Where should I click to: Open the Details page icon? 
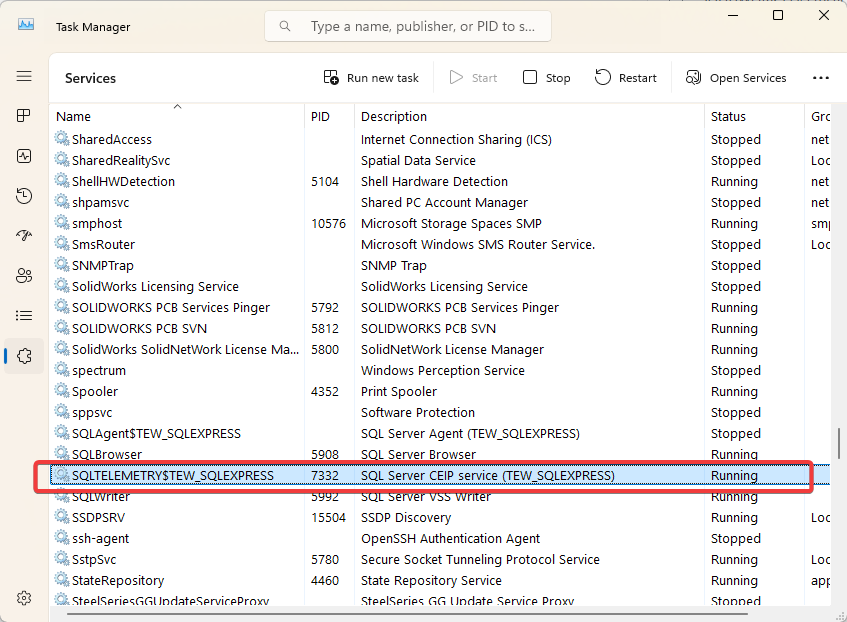[x=24, y=316]
